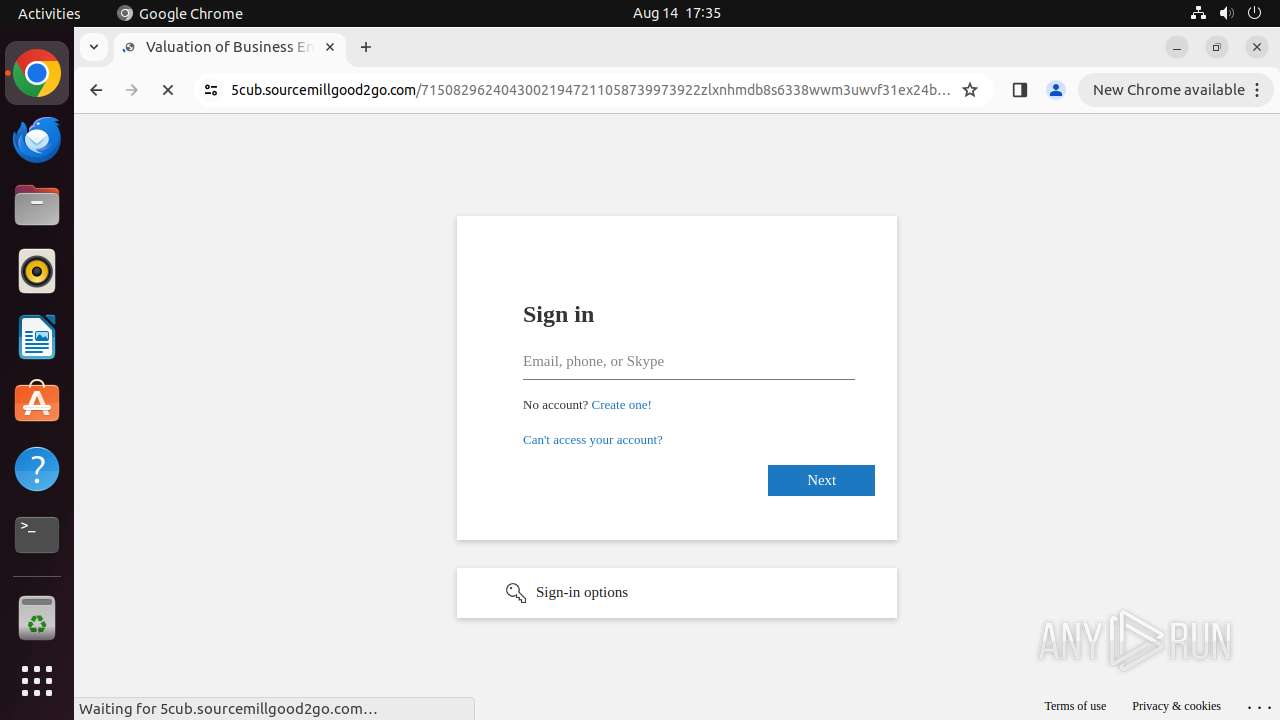Go back using browser back arrow
The image size is (1280, 720).
[96, 90]
